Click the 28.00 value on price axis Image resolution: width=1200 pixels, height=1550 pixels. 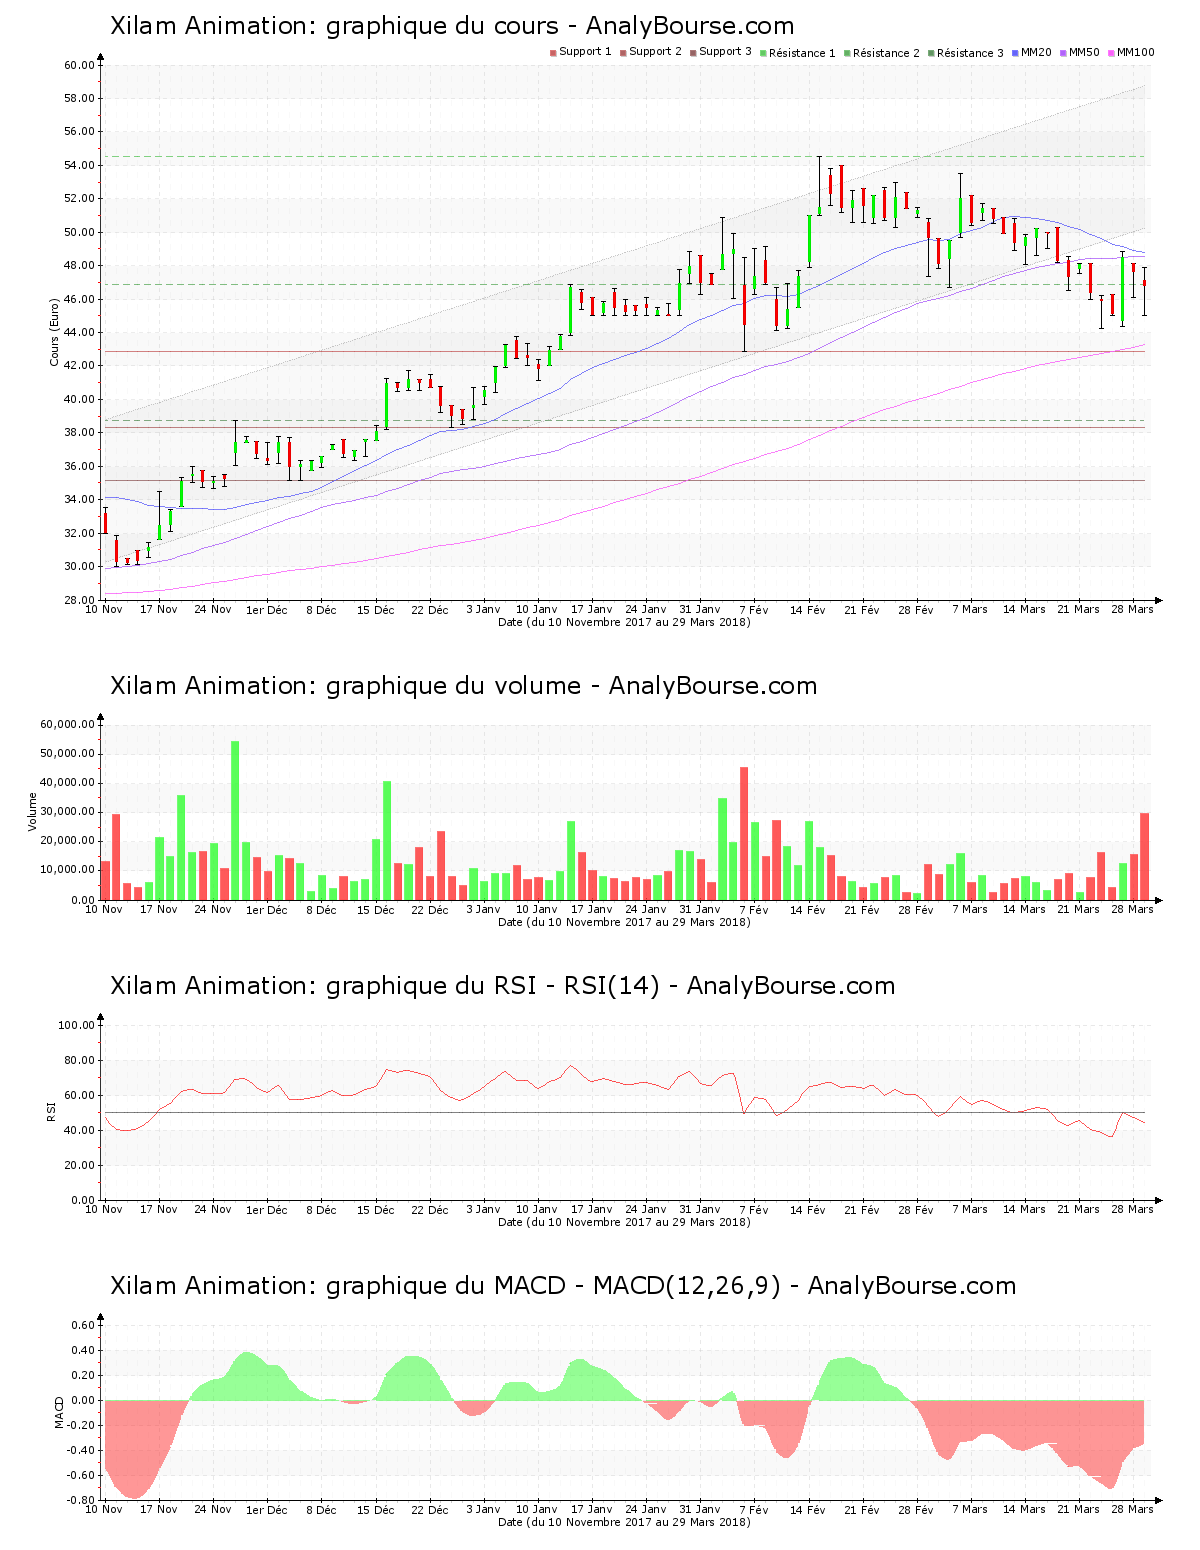(79, 600)
